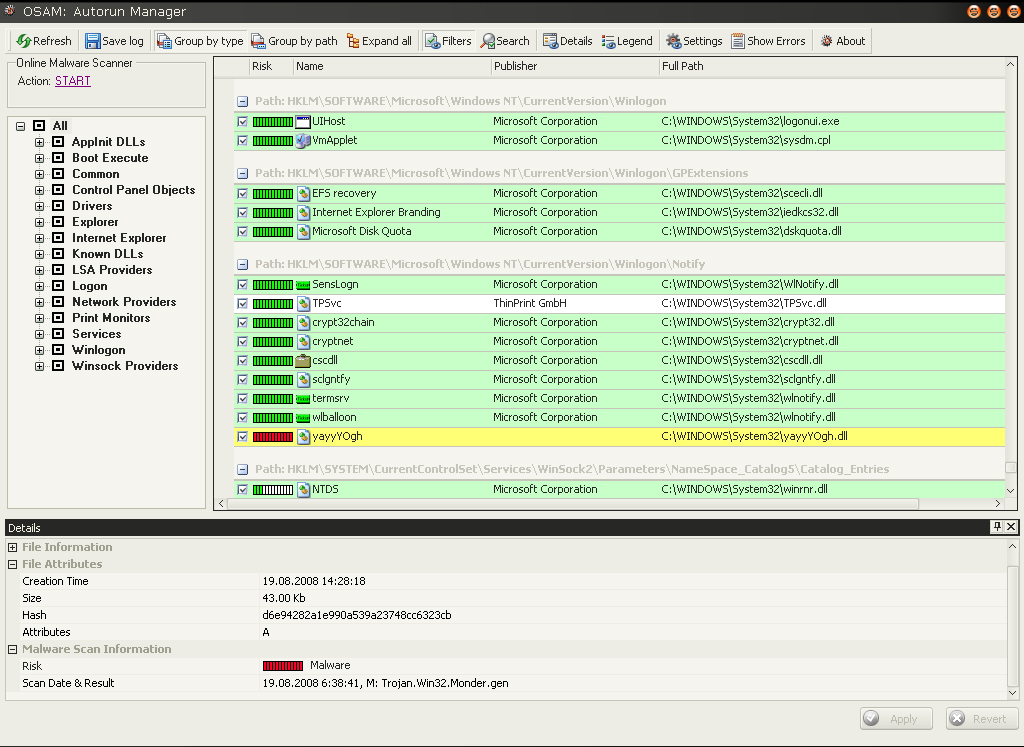Click the Group by type icon
Viewport: 1024px width, 747px height.
165,41
